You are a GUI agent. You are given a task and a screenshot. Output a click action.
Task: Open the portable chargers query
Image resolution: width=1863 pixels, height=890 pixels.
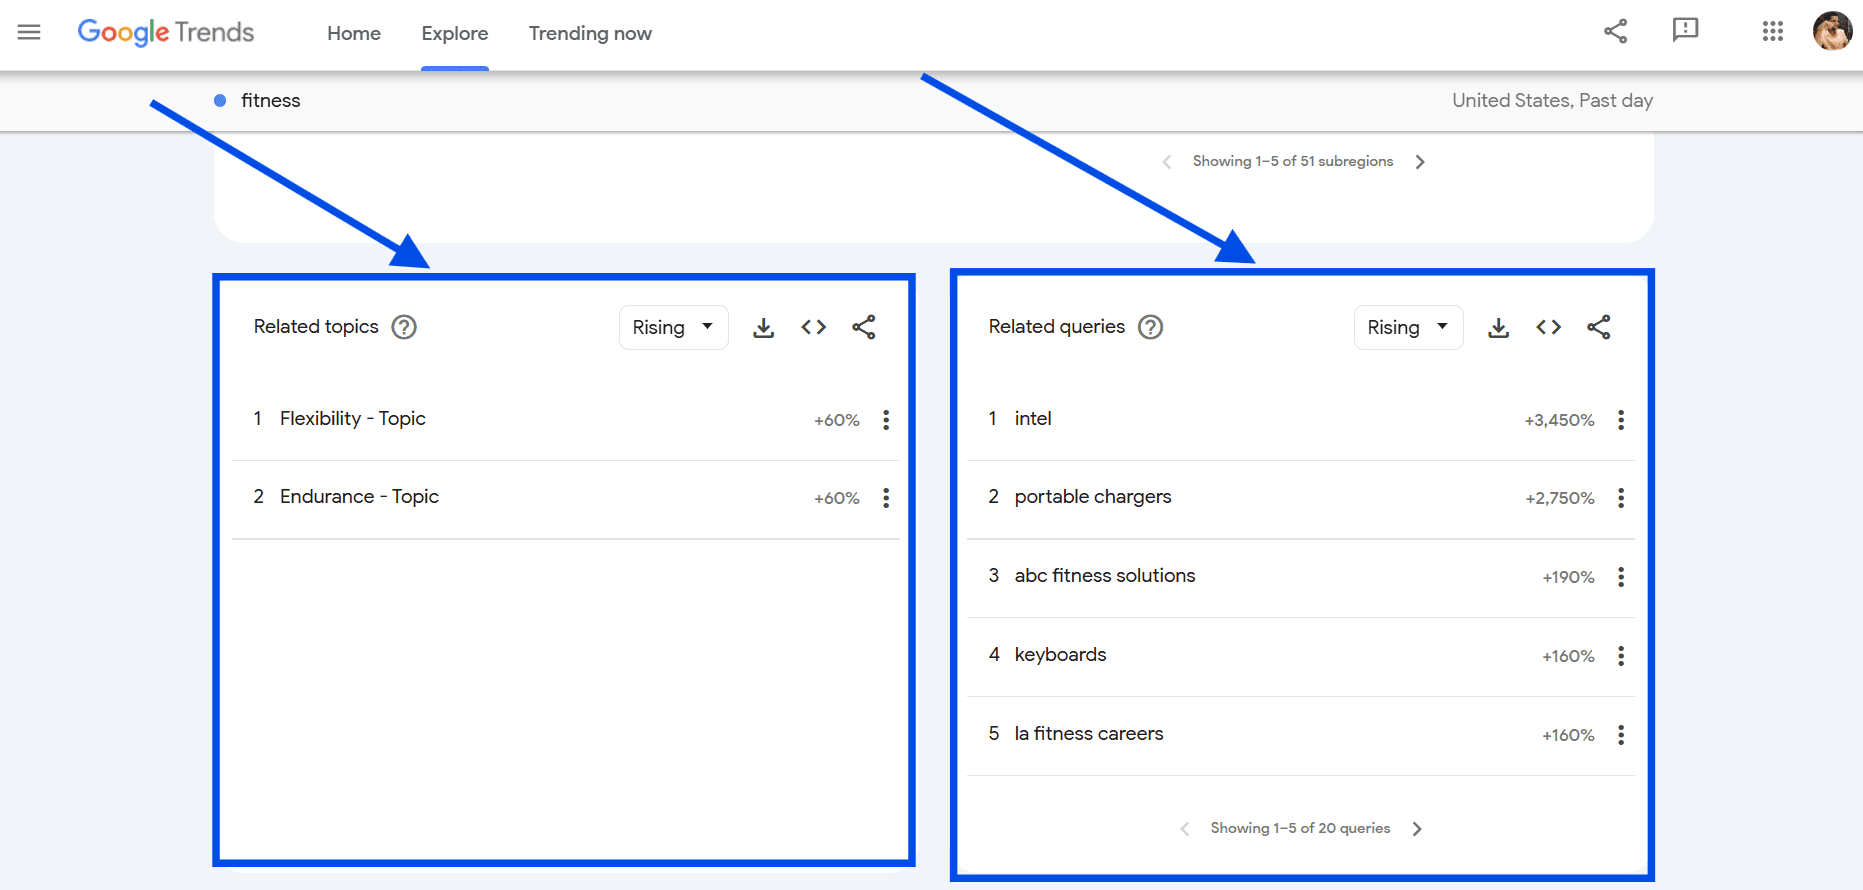tap(1093, 497)
